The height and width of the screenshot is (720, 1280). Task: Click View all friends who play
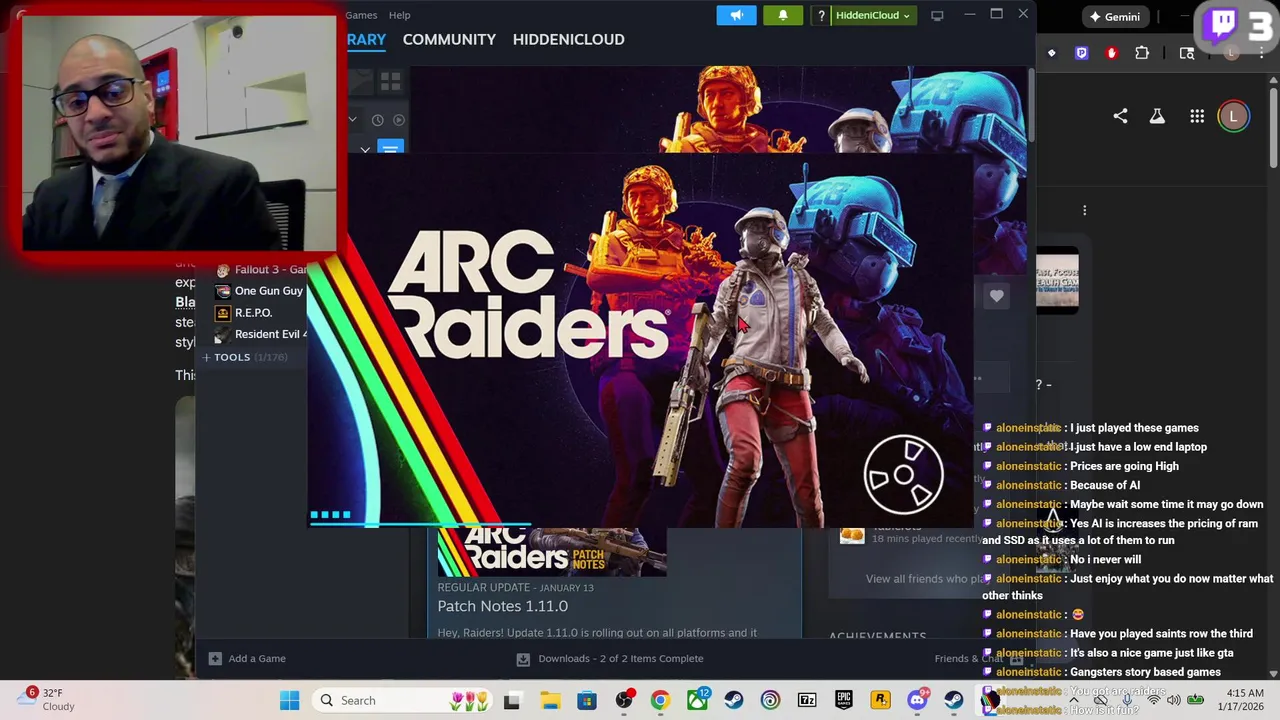(926, 578)
